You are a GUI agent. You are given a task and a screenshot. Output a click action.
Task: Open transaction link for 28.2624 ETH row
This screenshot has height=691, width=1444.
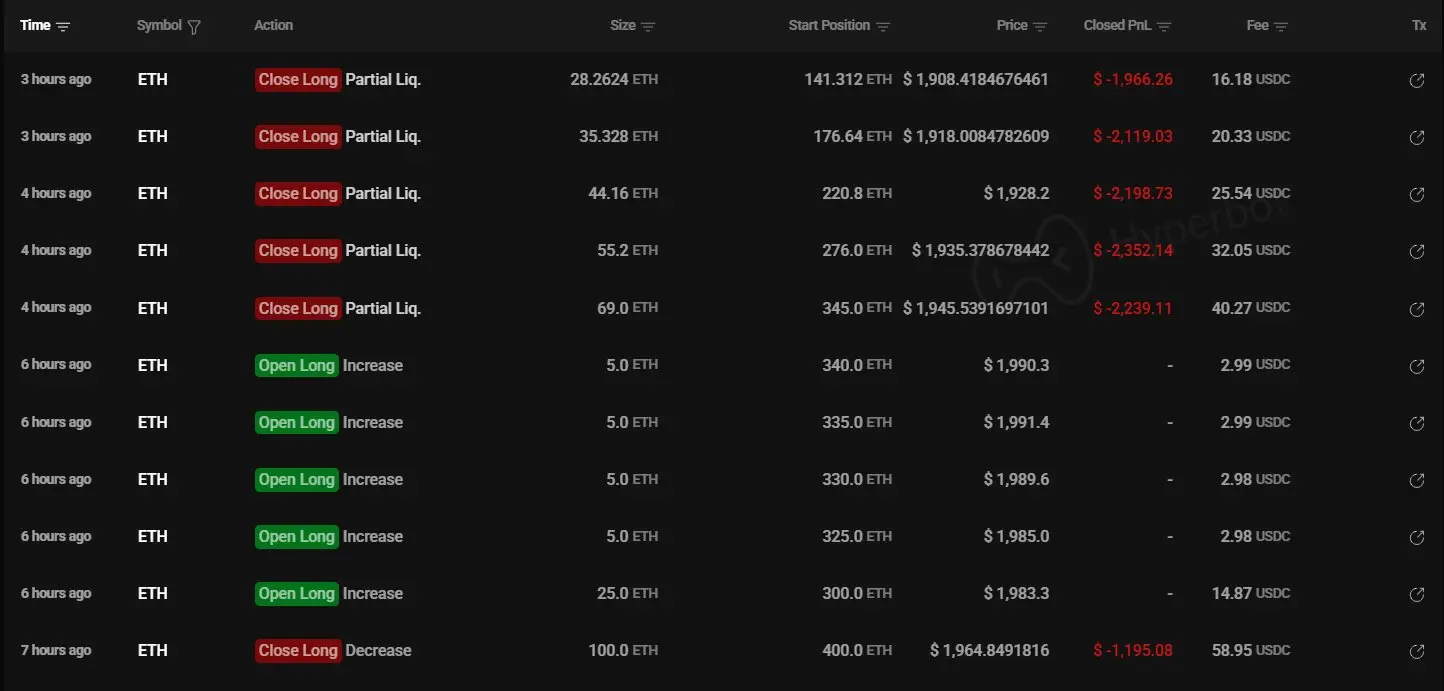tap(1416, 80)
